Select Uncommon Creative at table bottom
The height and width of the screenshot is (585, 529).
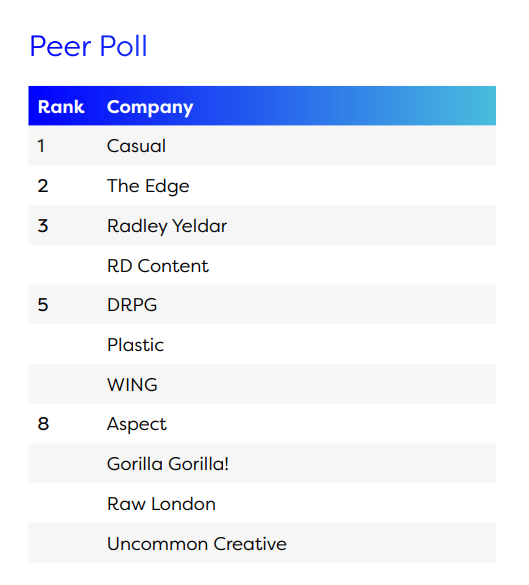(197, 544)
